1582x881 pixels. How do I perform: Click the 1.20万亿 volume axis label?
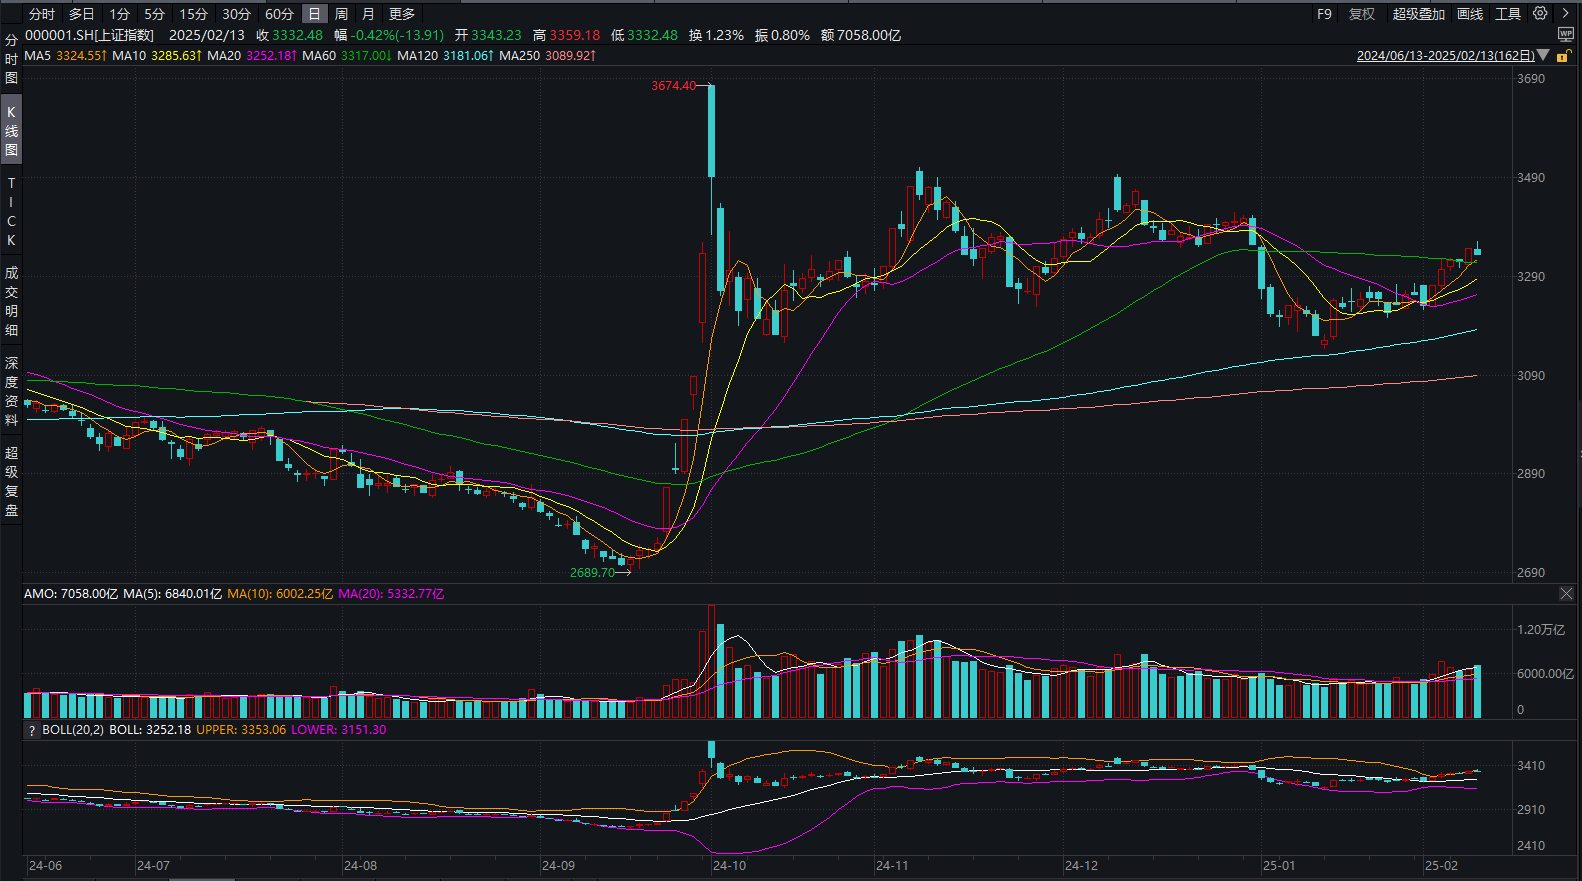(1541, 630)
